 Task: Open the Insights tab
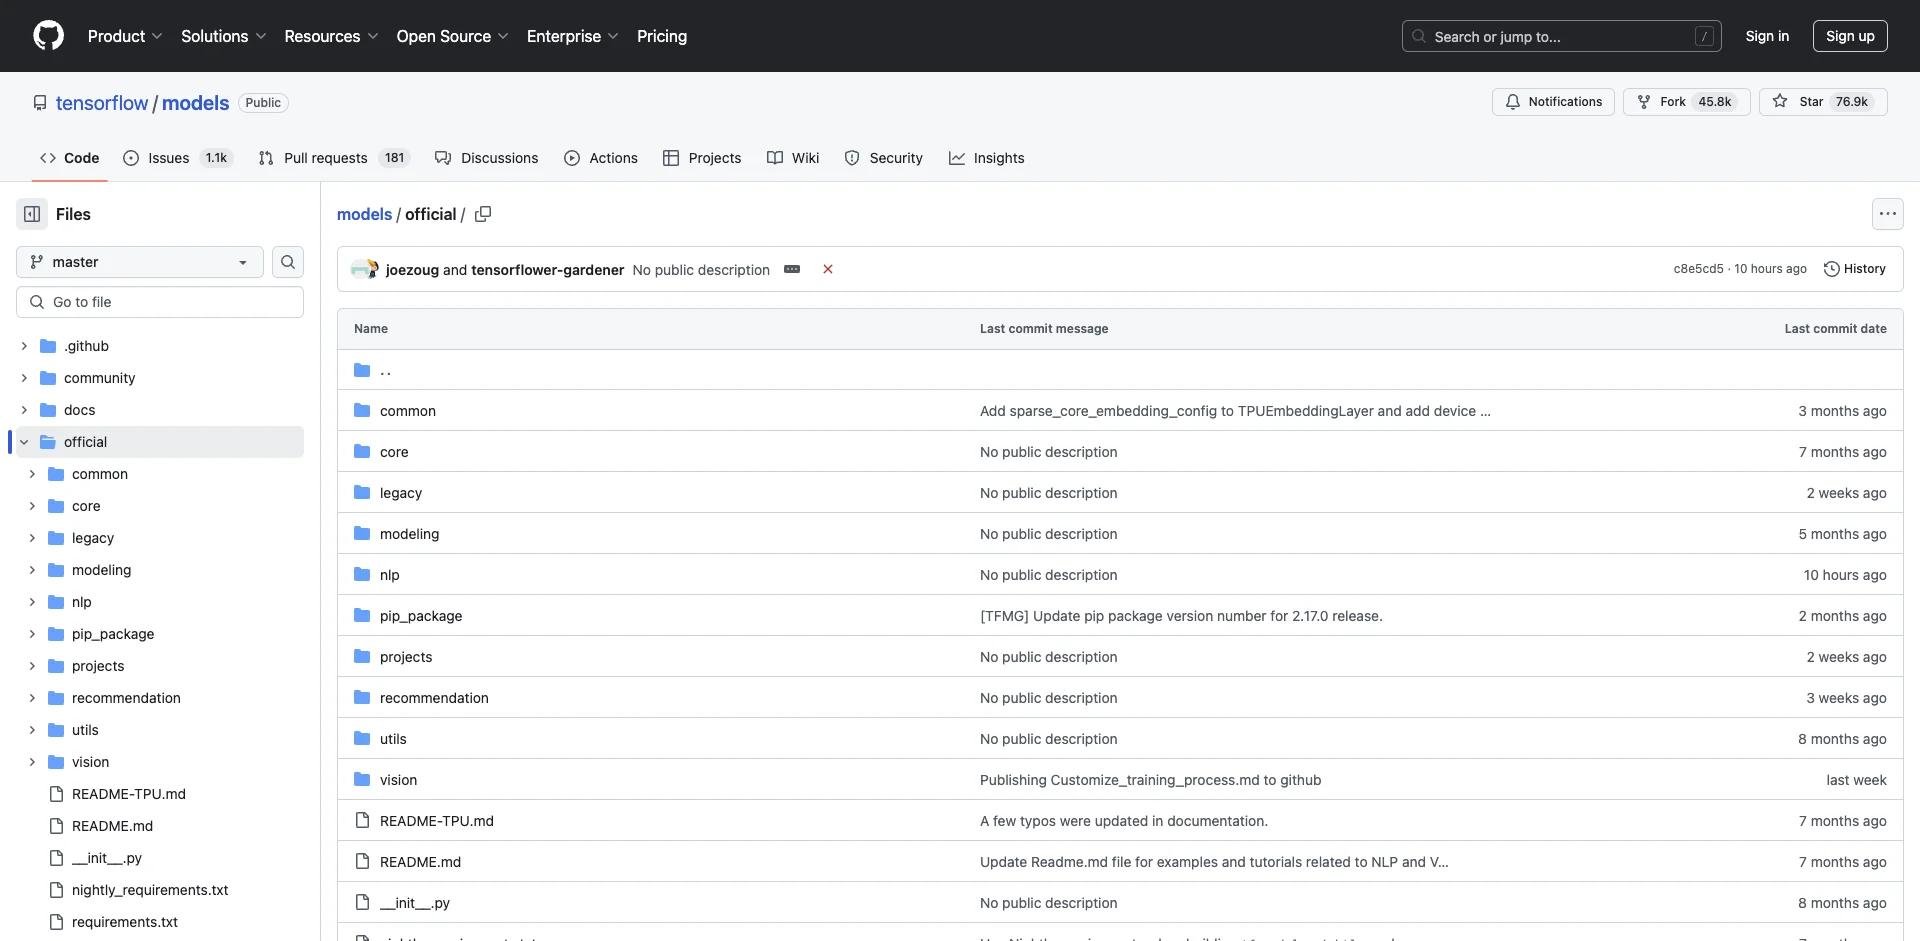coord(987,158)
